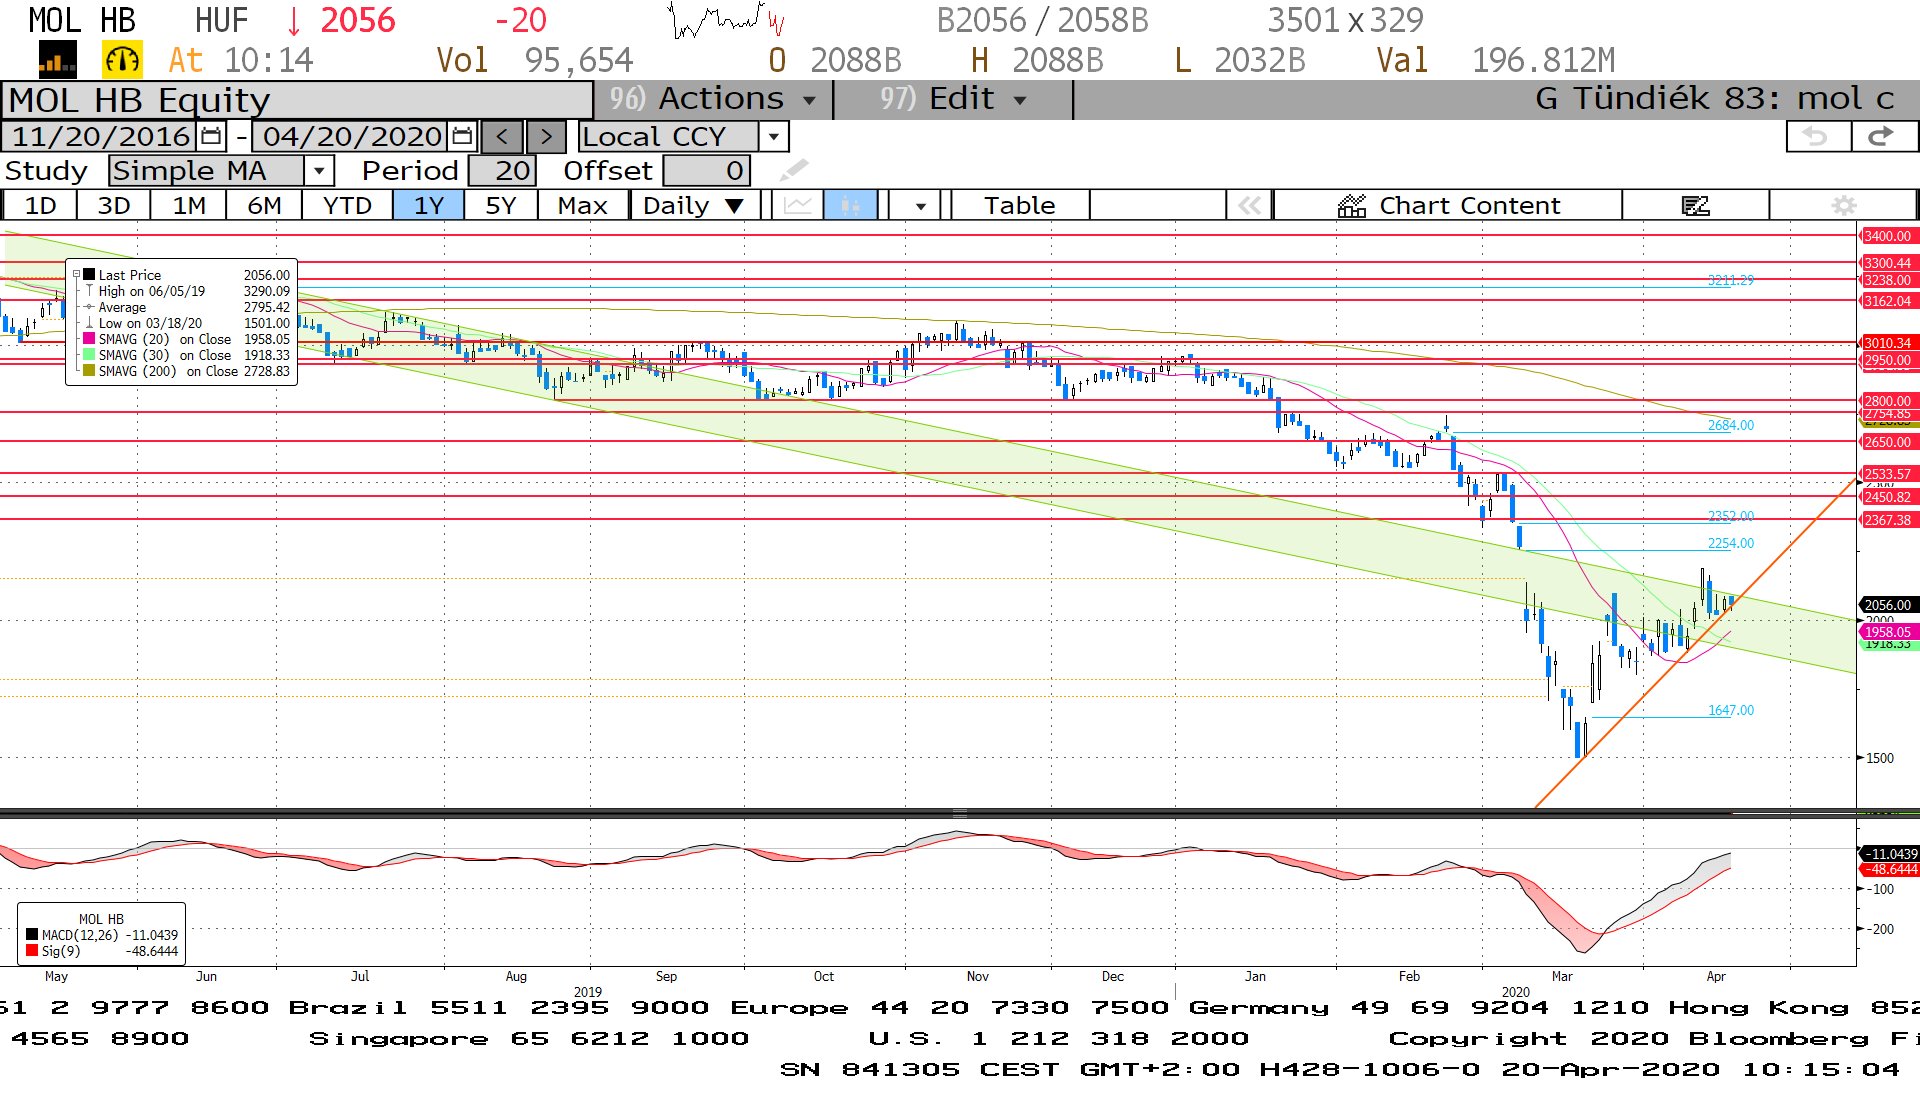Open the 96) Actions menu

713,99
